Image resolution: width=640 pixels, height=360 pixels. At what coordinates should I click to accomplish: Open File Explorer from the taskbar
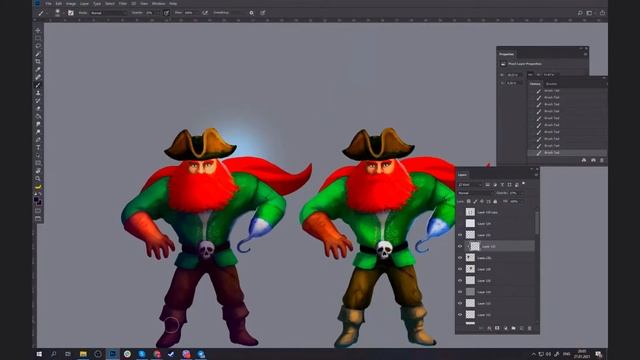[x=83, y=354]
